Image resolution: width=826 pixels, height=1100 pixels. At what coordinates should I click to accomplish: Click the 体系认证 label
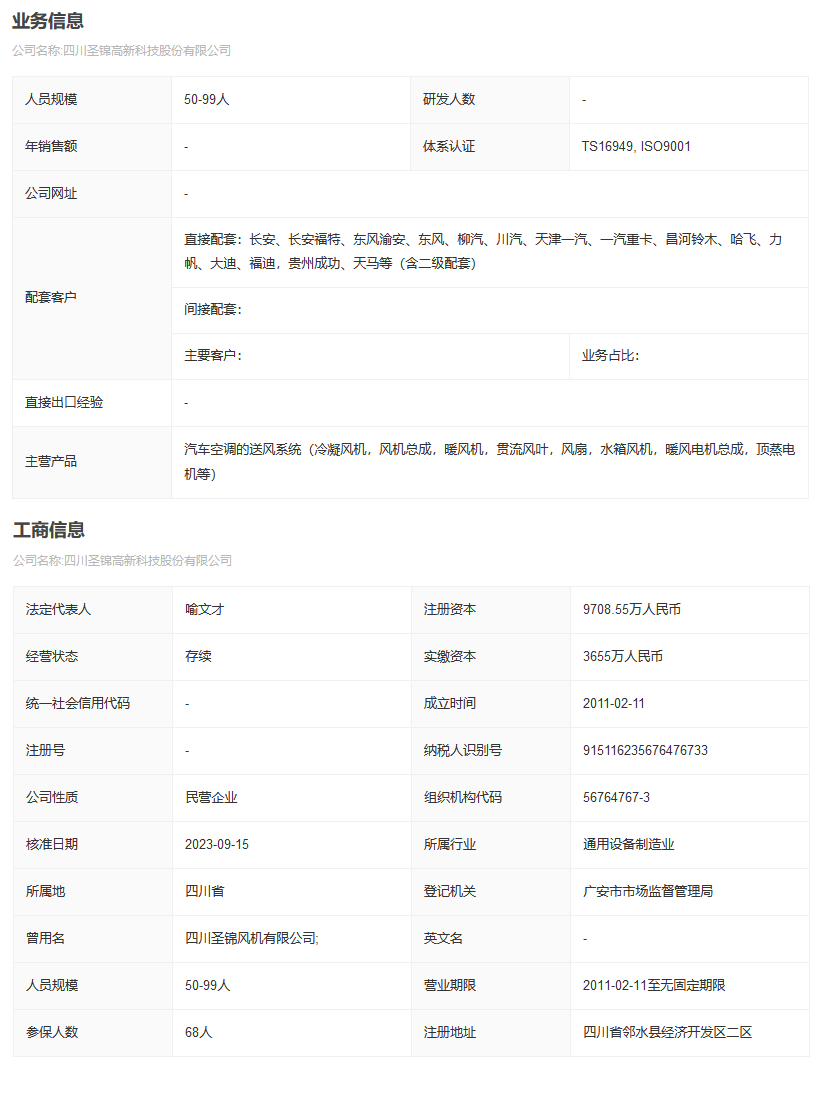(x=449, y=147)
